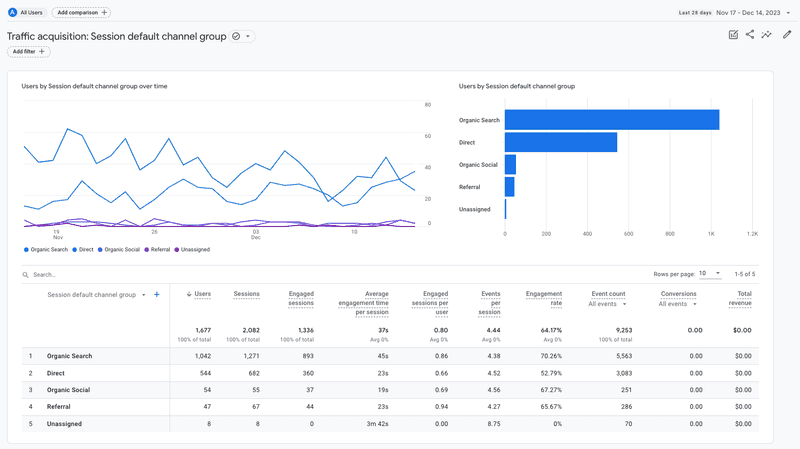The image size is (800, 449).
Task: Click the report status checkmark icon
Action: [x=237, y=37]
